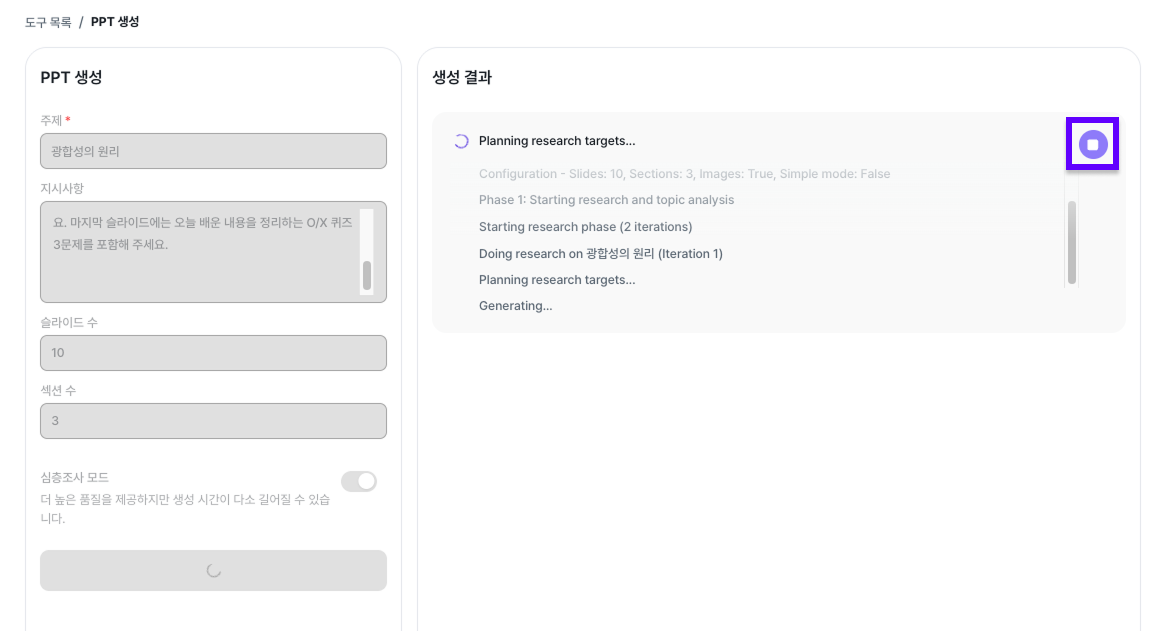
Task: Click the Doing research Iteration 1 log entry
Action: click(600, 254)
